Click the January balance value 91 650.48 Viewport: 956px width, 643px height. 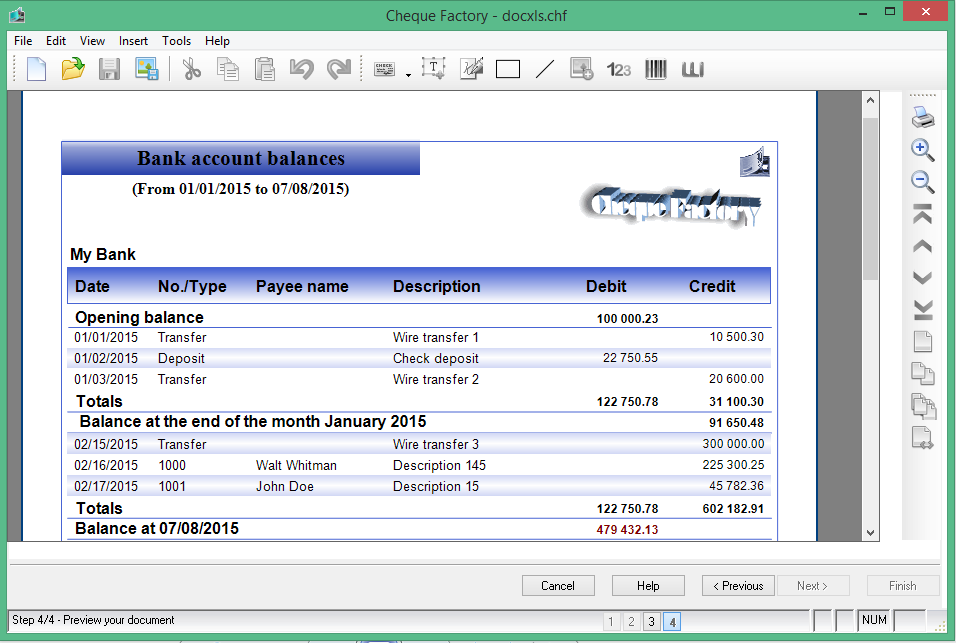tap(736, 423)
